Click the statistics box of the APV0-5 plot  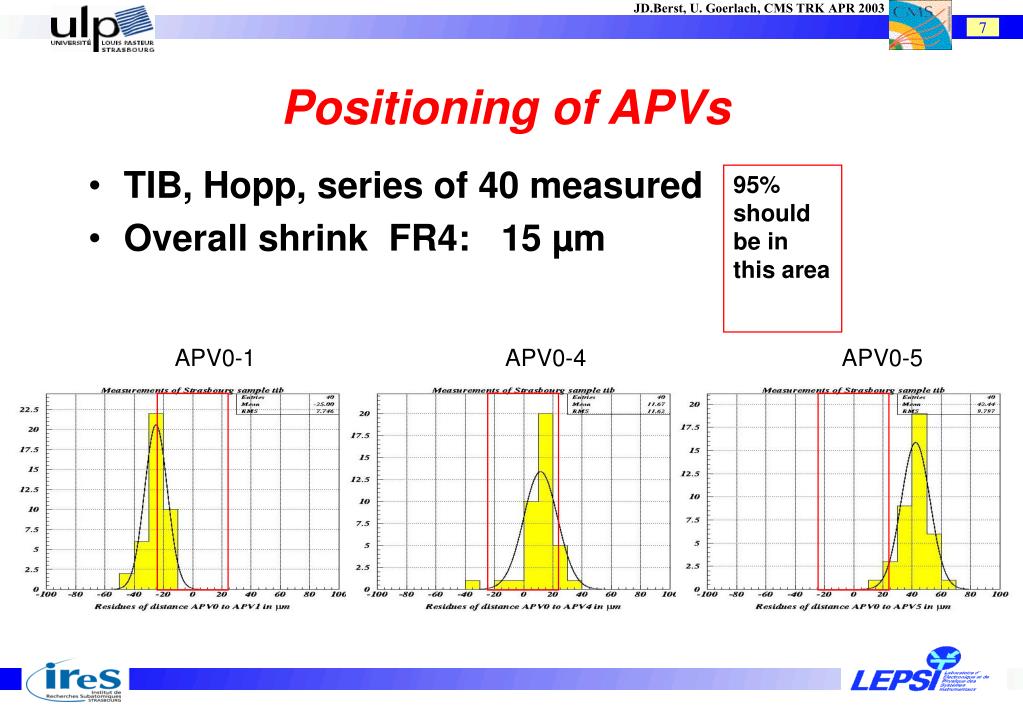949,404
